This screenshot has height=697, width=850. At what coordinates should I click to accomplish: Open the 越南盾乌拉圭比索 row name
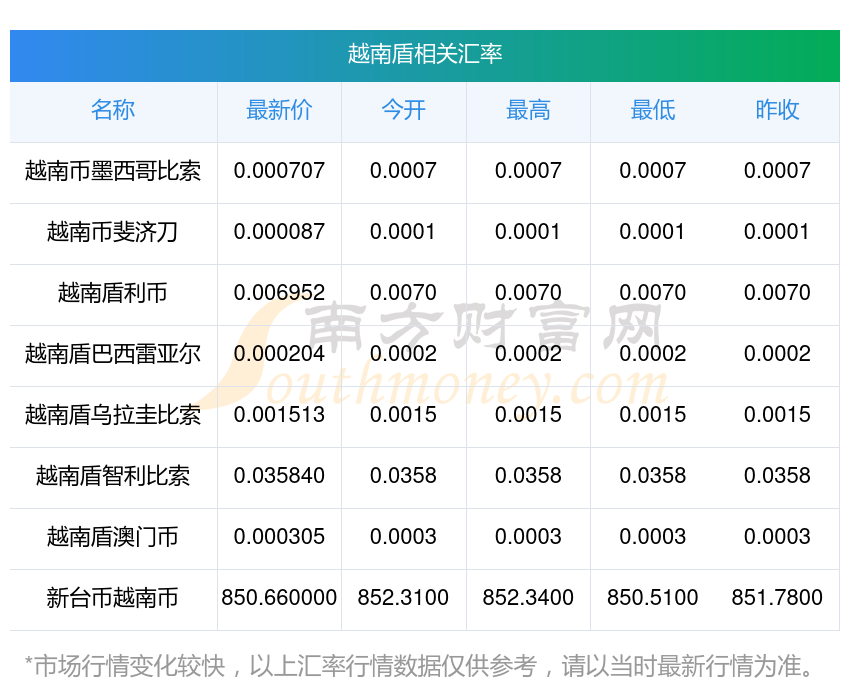[x=113, y=415]
